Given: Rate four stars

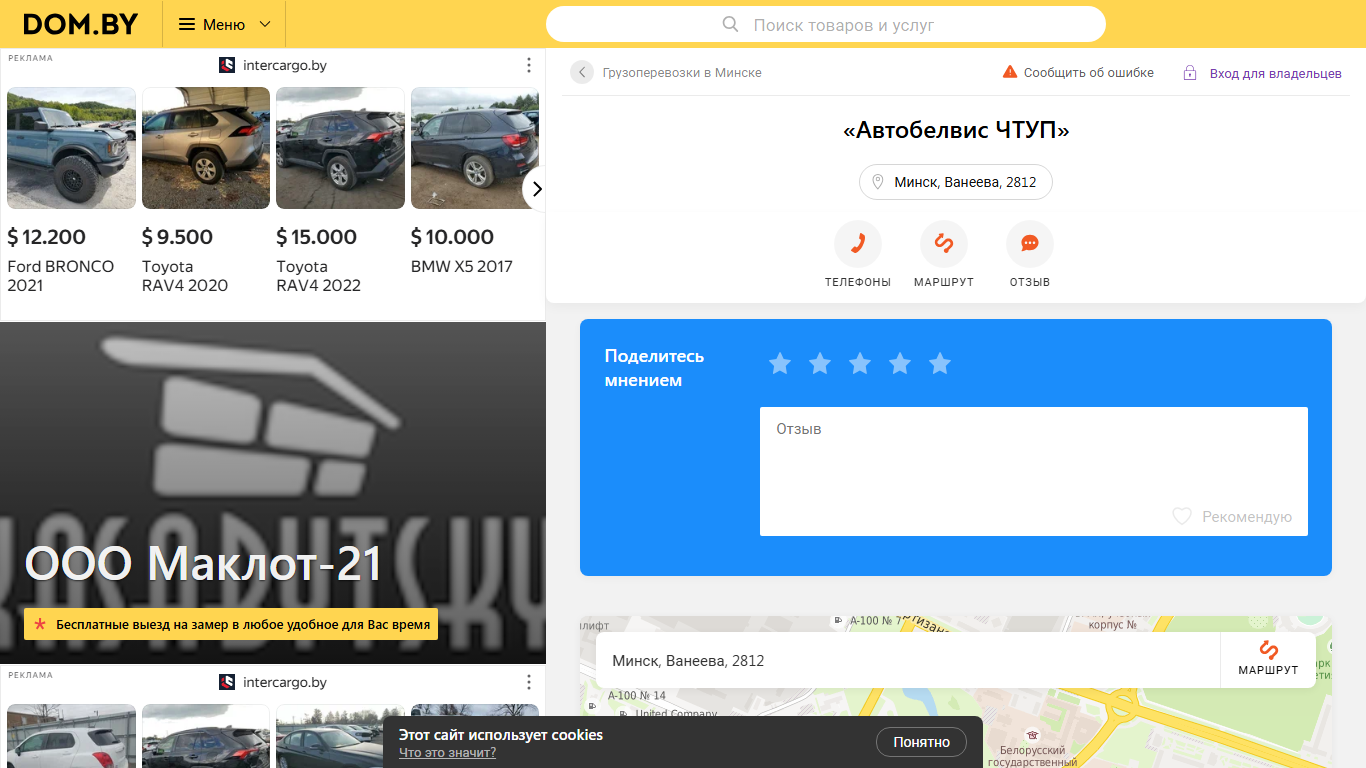Looking at the screenshot, I should (900, 363).
